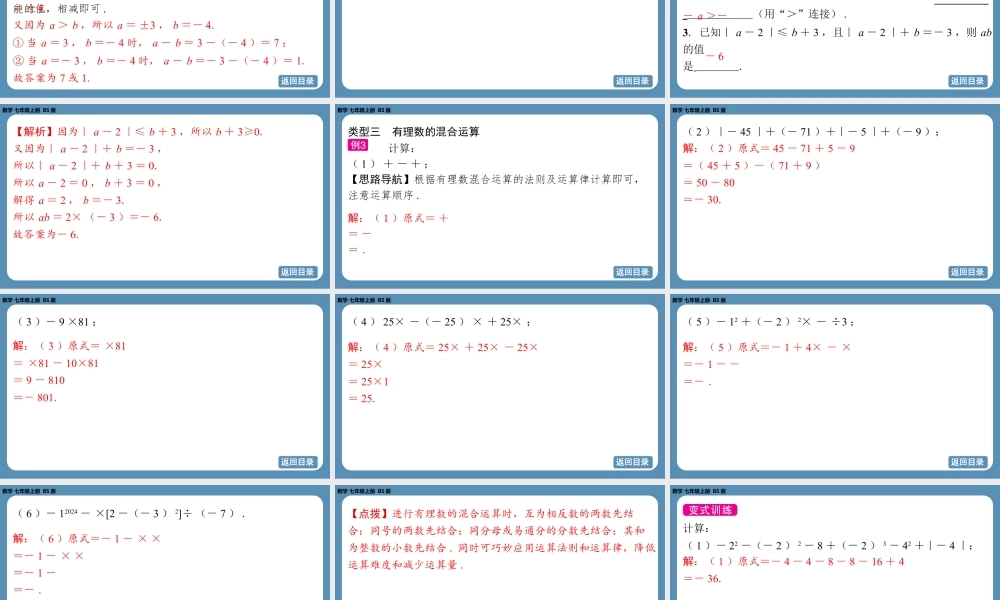Click 返回目录 on the (2) |−45| problem slide
Image resolution: width=1000 pixels, height=600 pixels.
(967, 272)
